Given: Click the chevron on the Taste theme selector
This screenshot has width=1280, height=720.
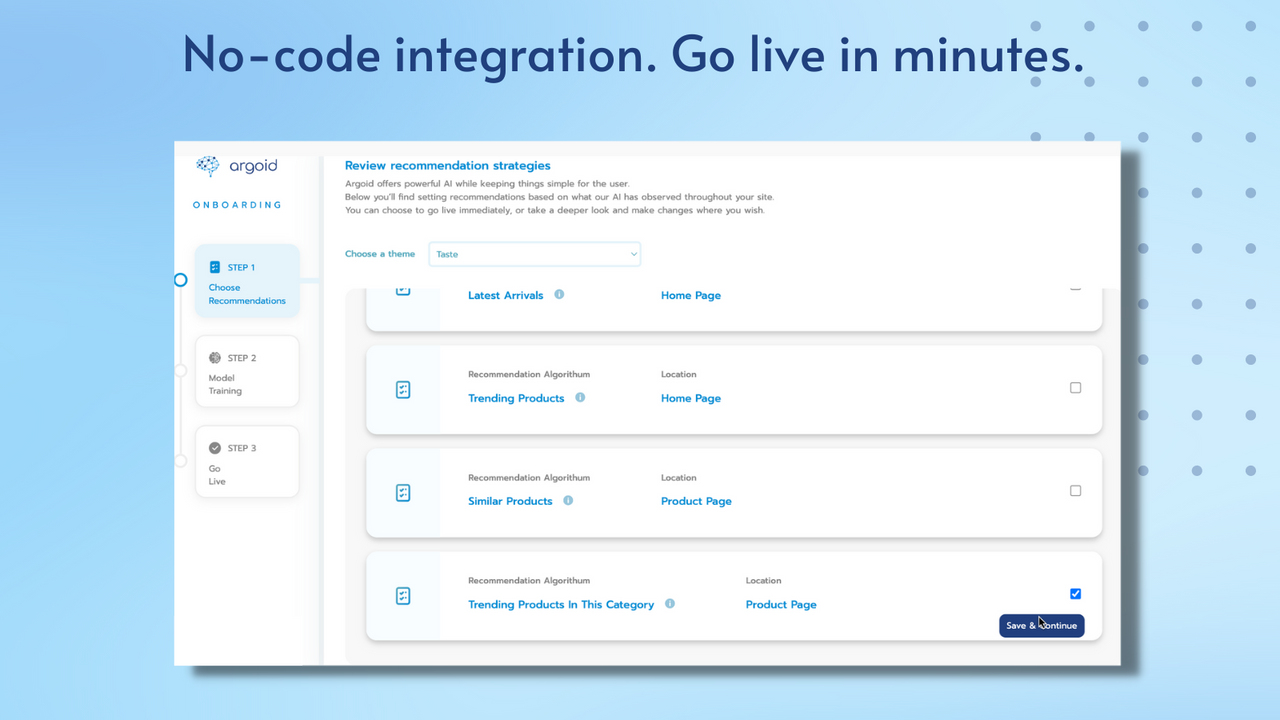Looking at the screenshot, I should (x=633, y=254).
